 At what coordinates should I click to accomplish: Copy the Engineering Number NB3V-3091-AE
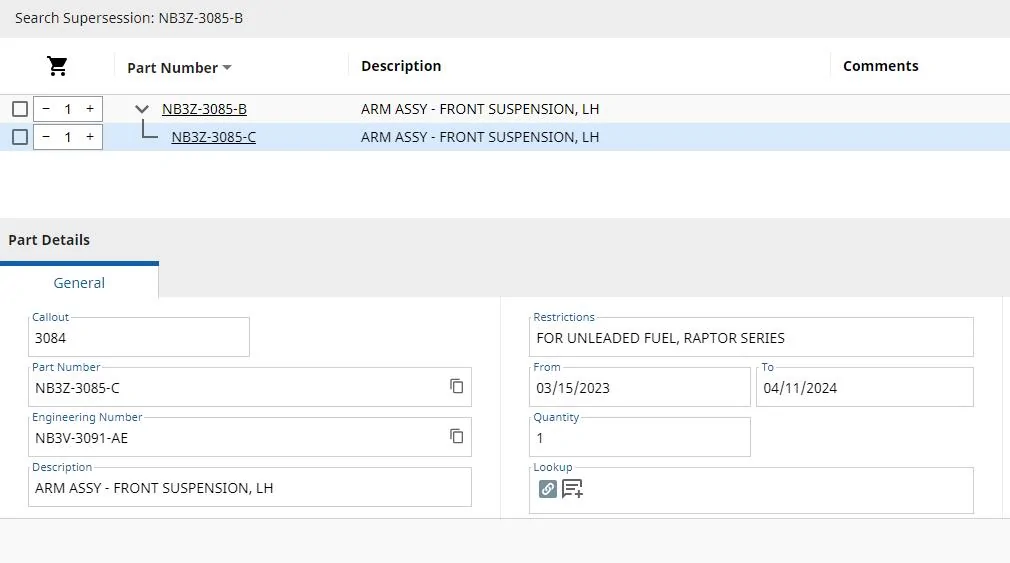coord(457,436)
